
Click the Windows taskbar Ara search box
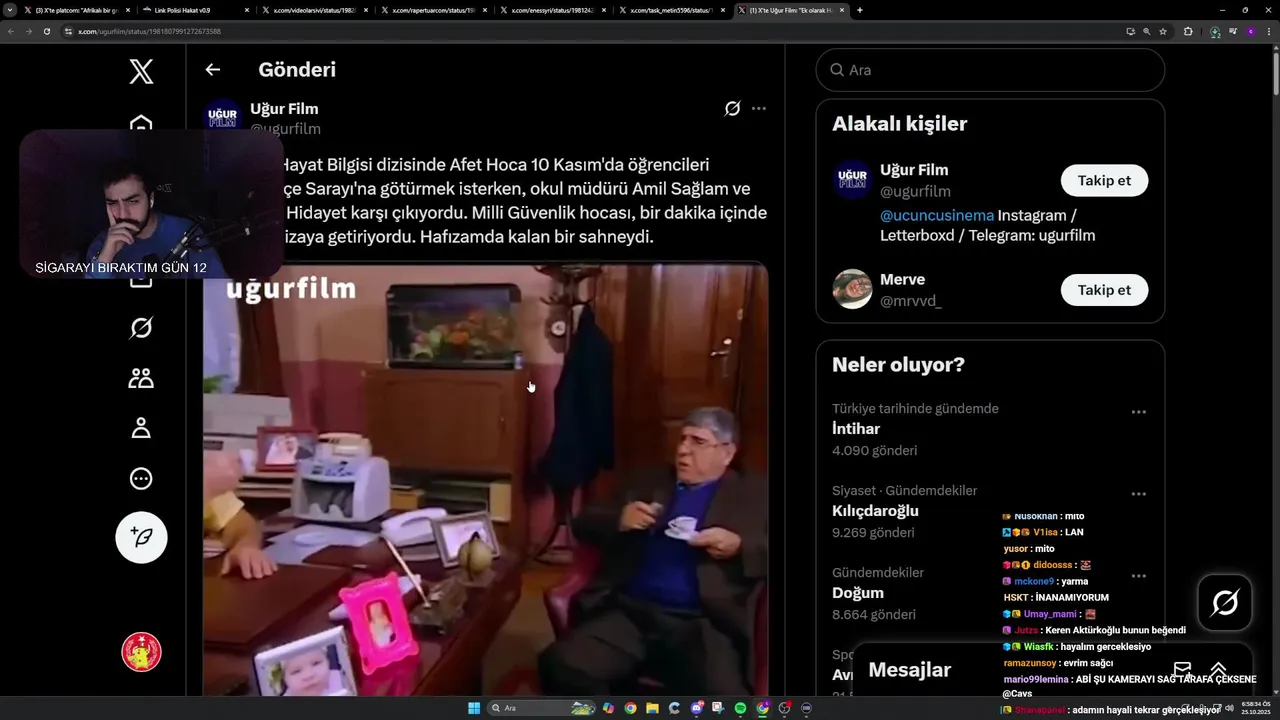click(541, 708)
